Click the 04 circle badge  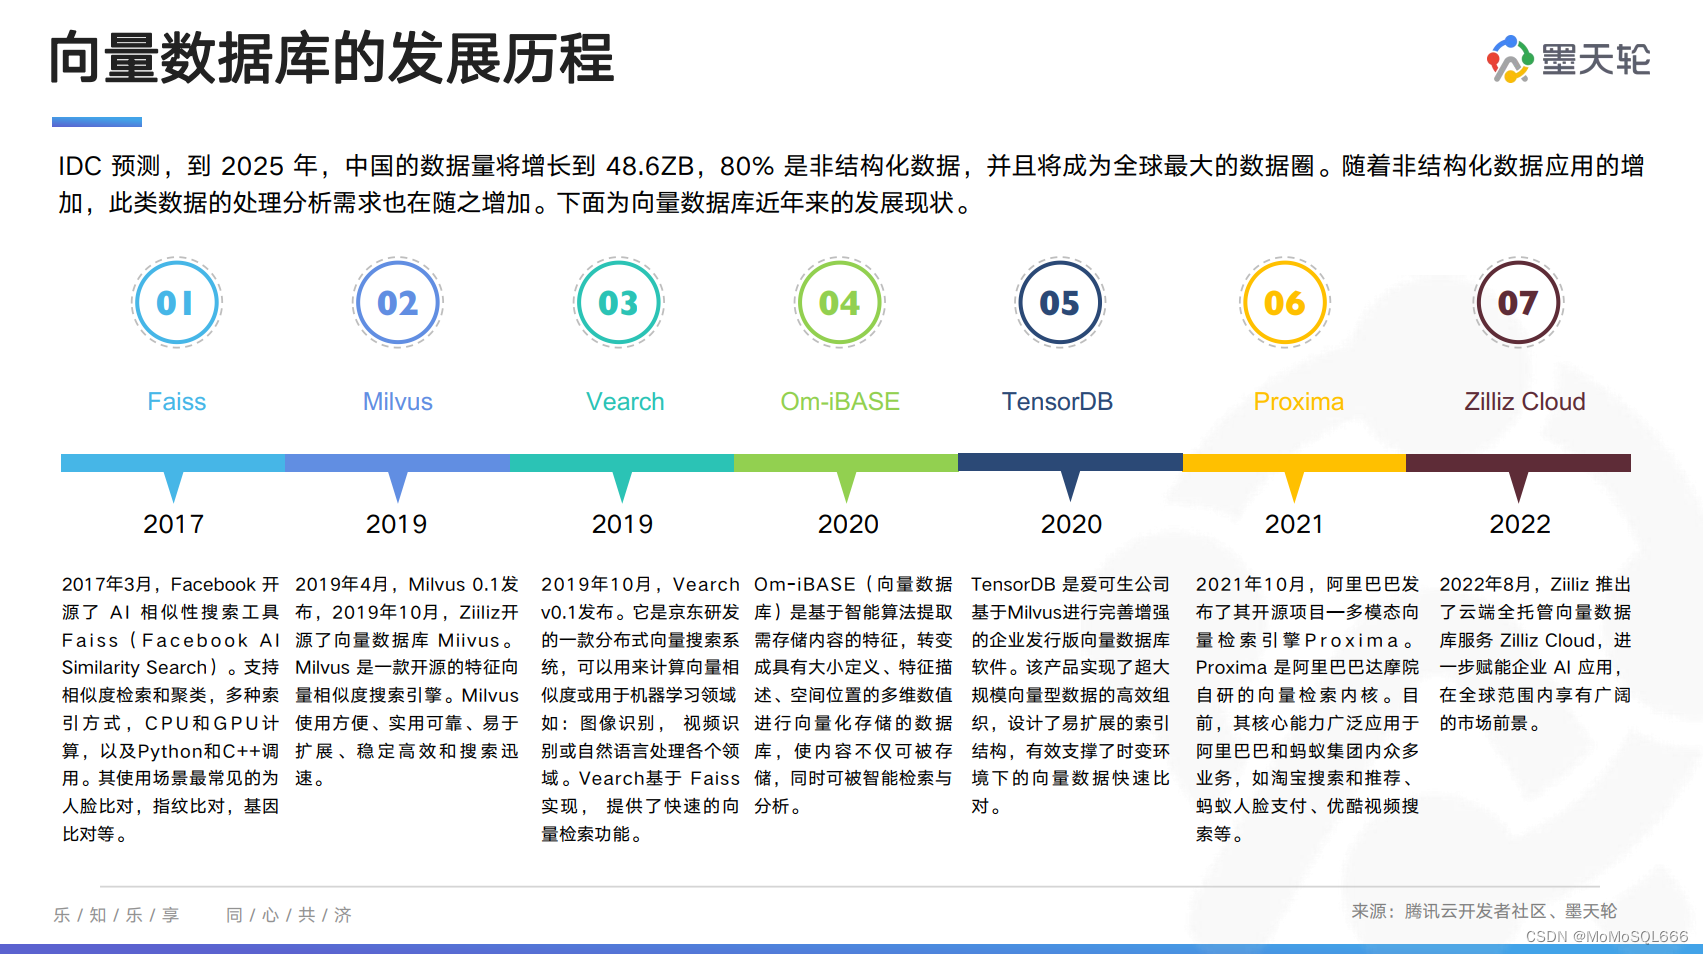point(839,302)
